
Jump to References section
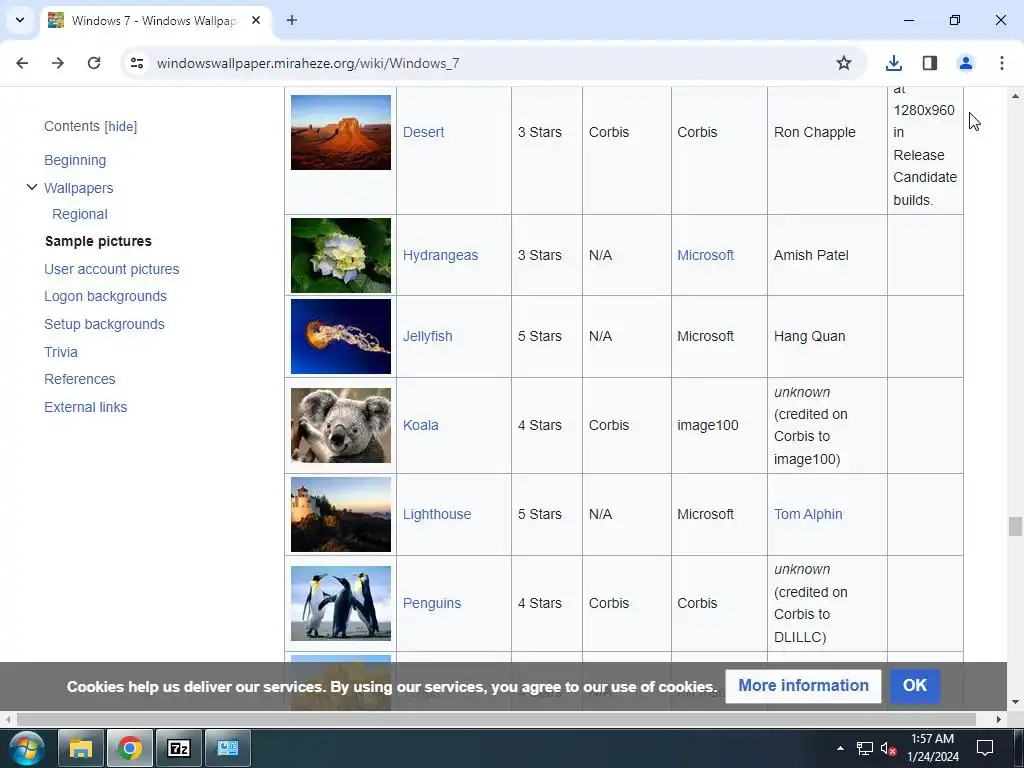coord(80,379)
